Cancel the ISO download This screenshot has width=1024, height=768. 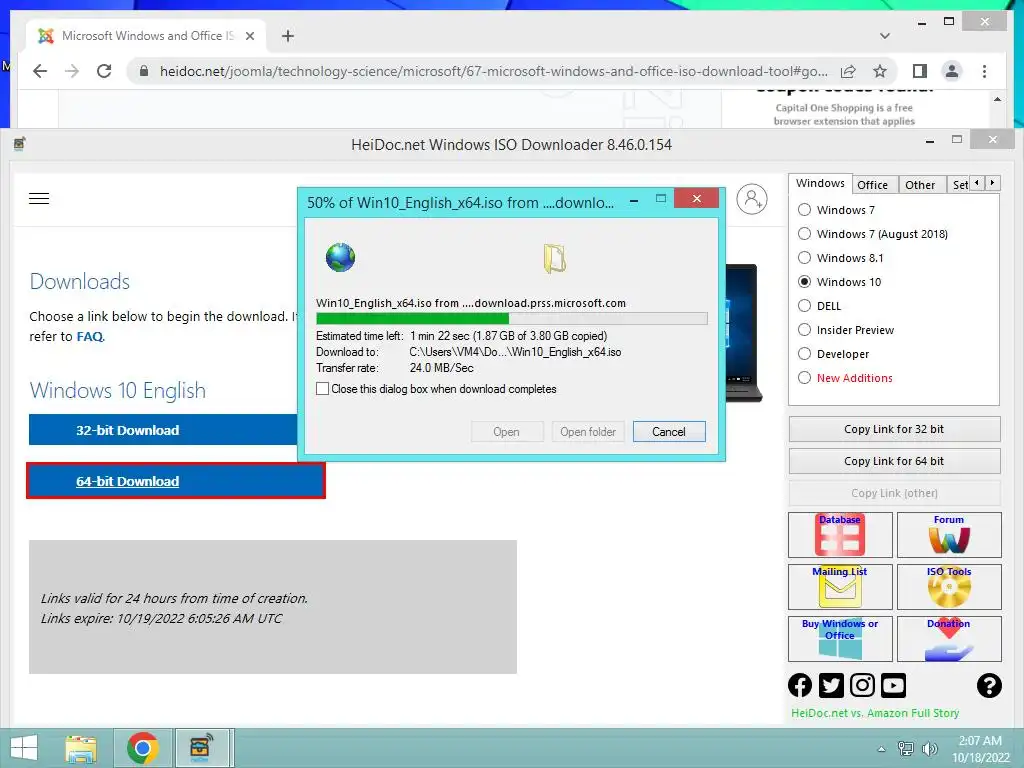coord(669,432)
